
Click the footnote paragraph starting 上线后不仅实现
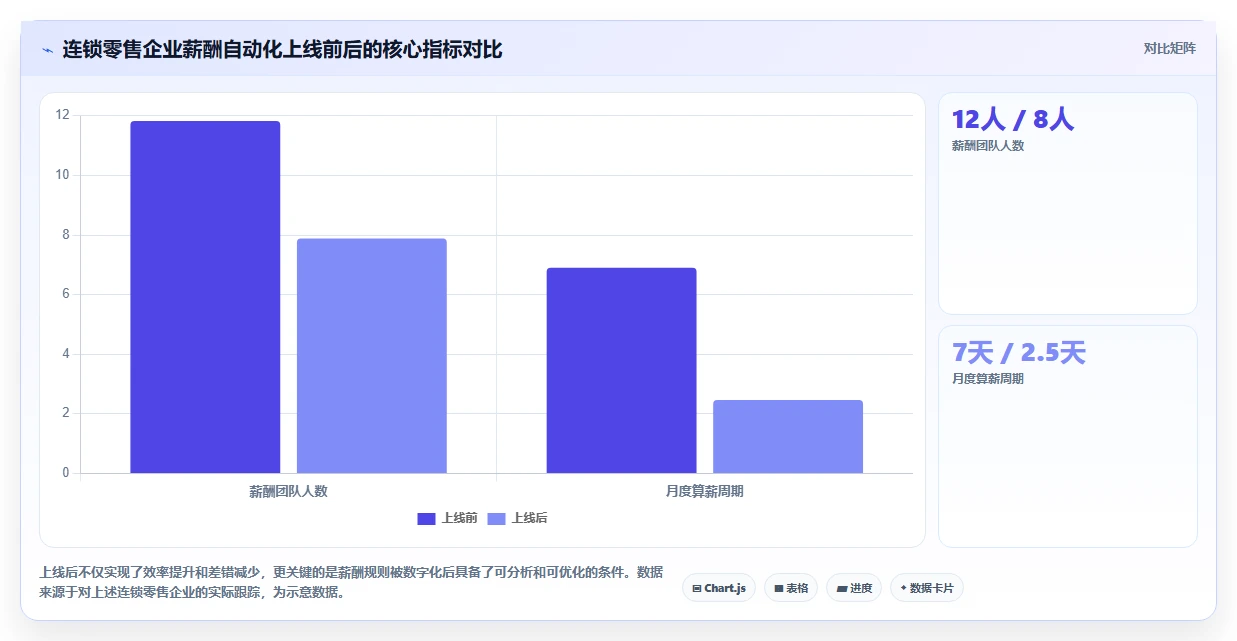click(x=351, y=582)
